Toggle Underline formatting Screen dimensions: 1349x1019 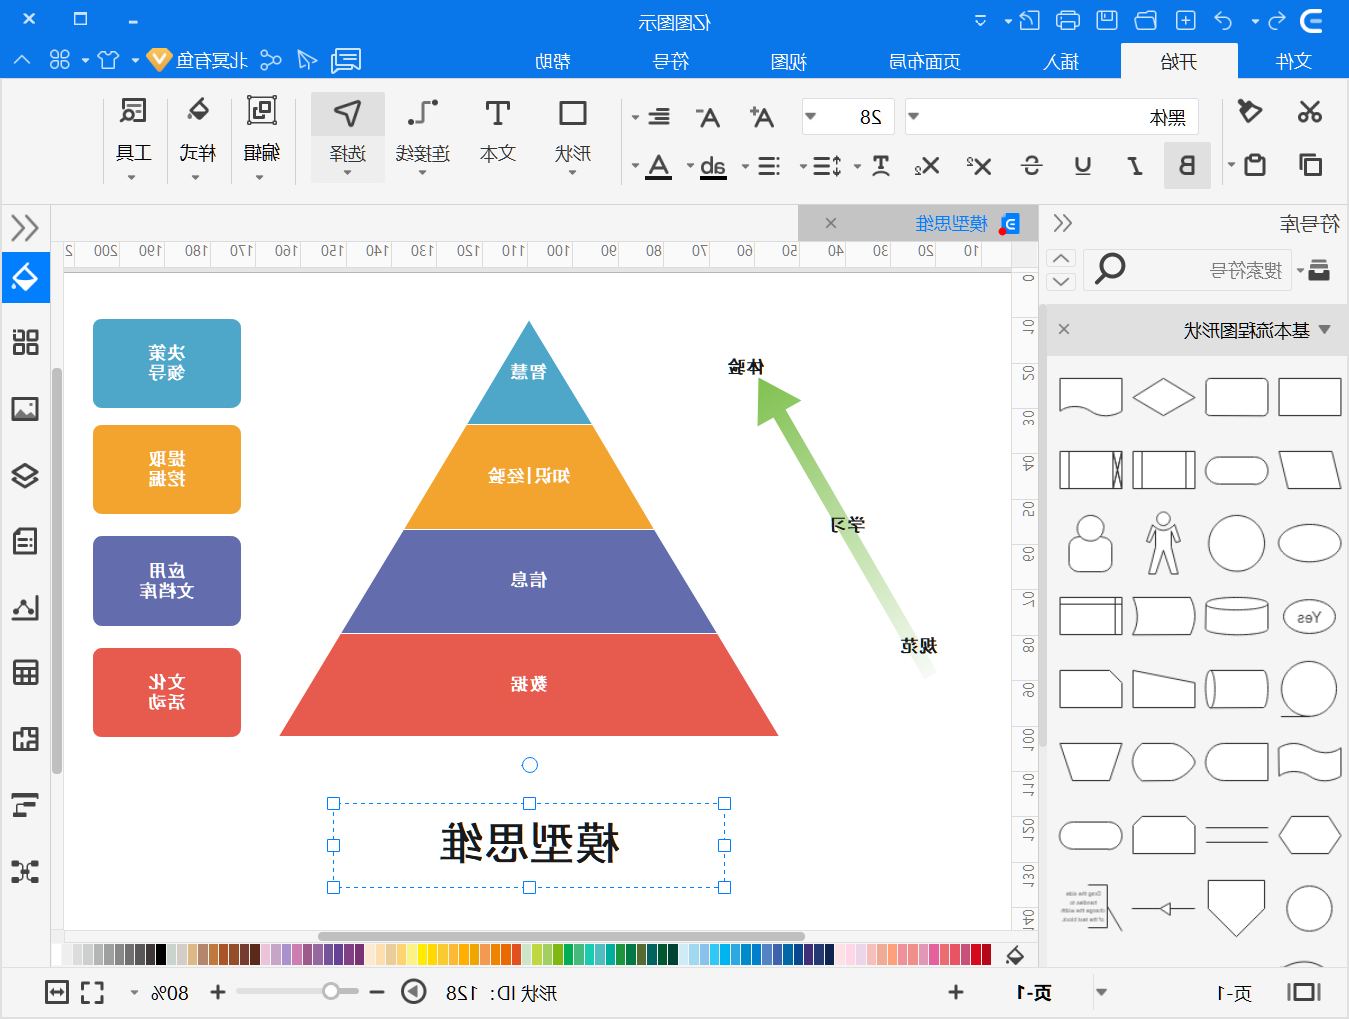coord(1083,166)
